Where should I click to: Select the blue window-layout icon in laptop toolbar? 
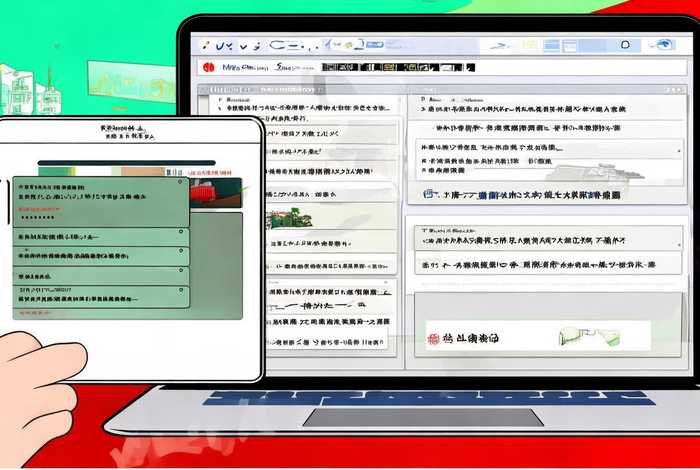570,45
